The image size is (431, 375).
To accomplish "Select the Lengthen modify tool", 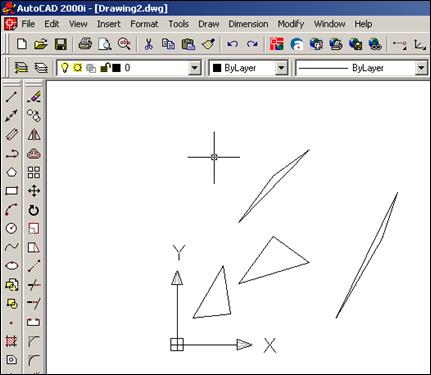I will click(x=34, y=266).
